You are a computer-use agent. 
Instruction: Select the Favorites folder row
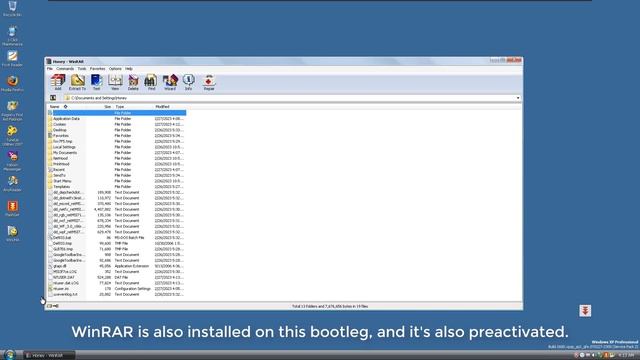tap(117, 136)
